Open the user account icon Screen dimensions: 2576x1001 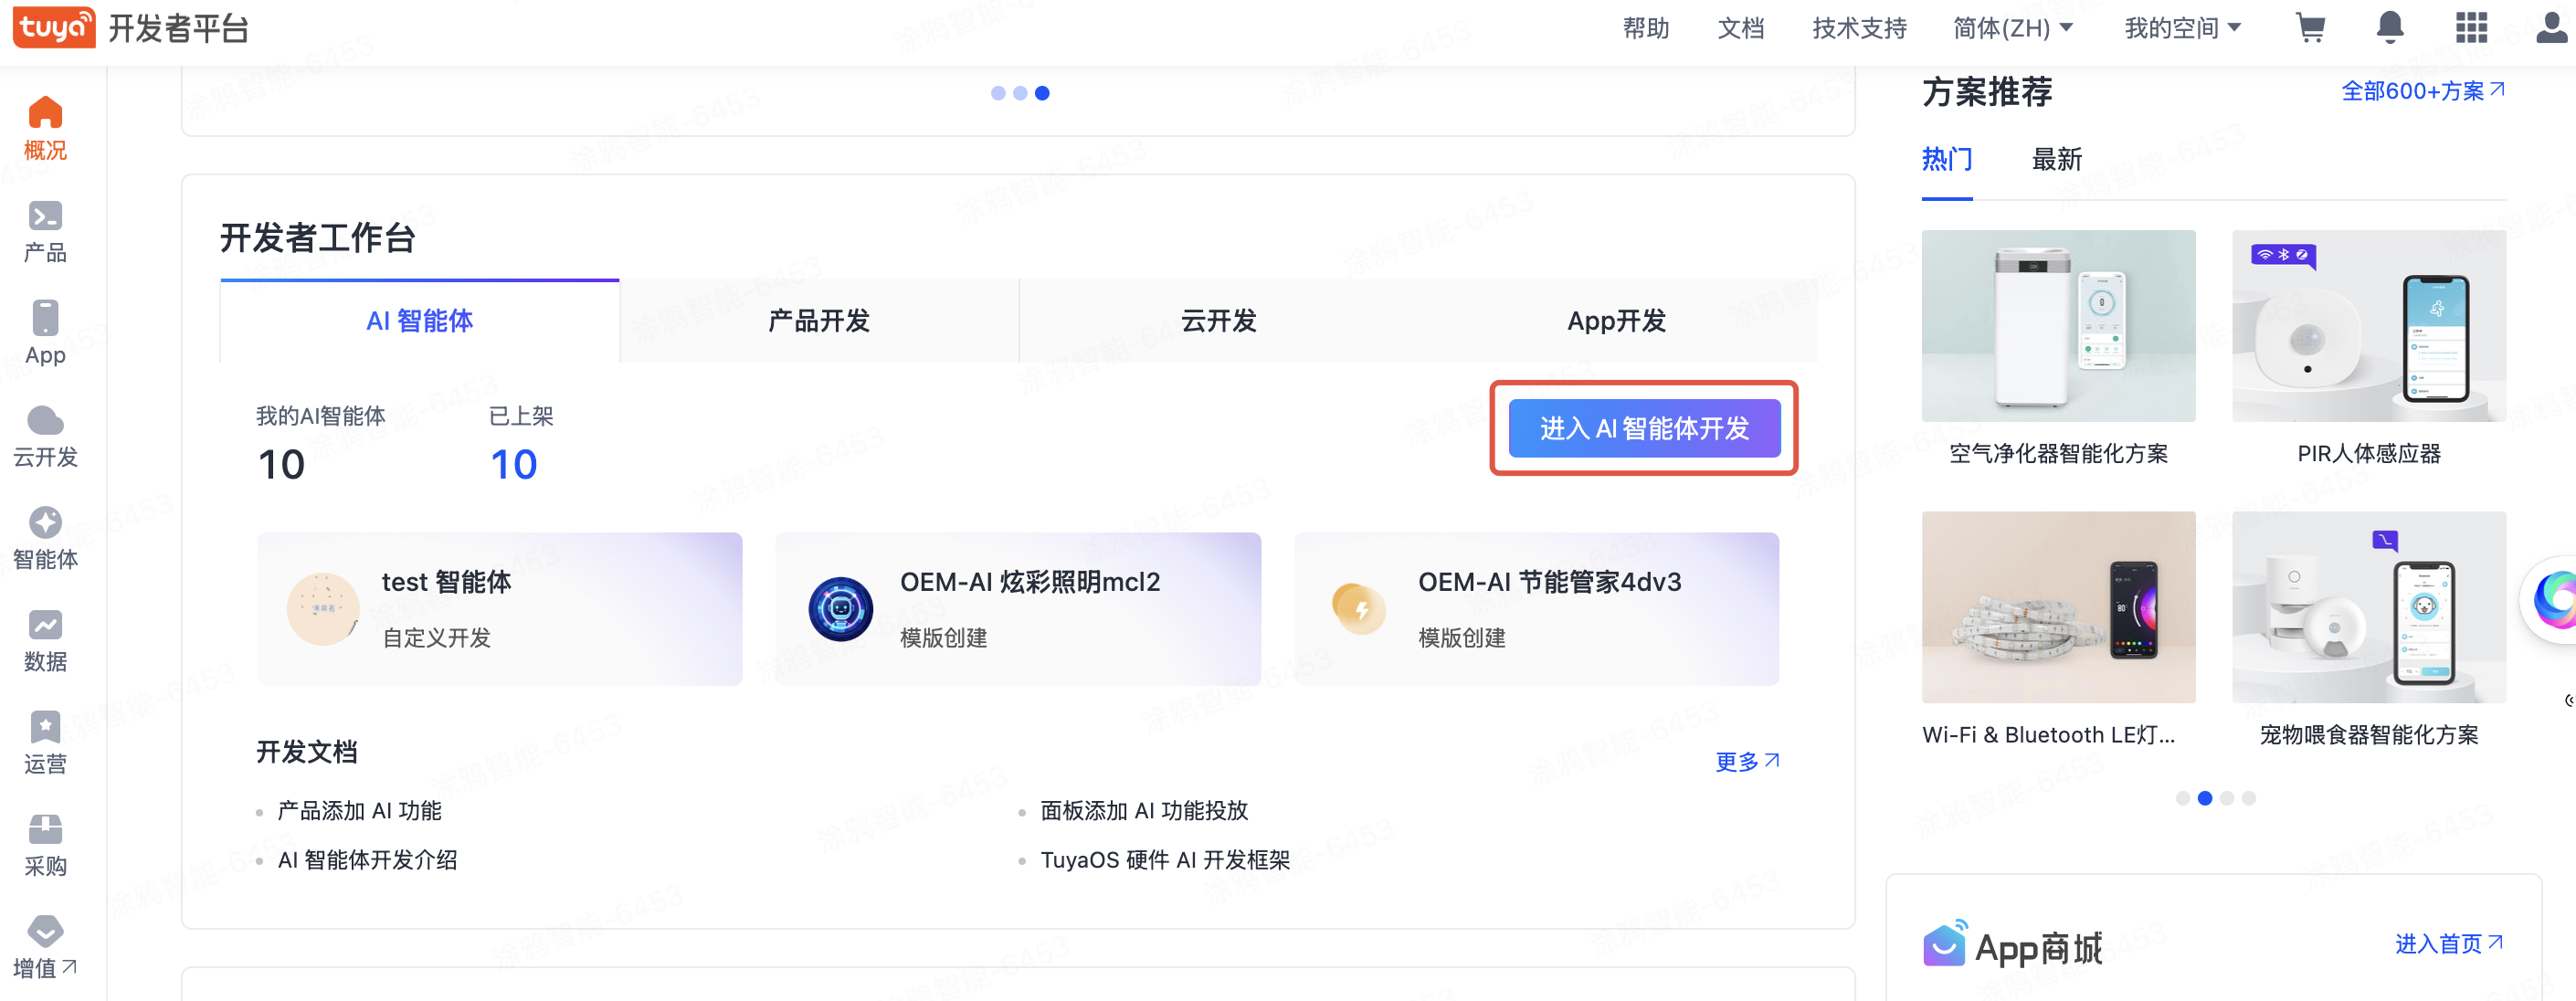point(2551,27)
